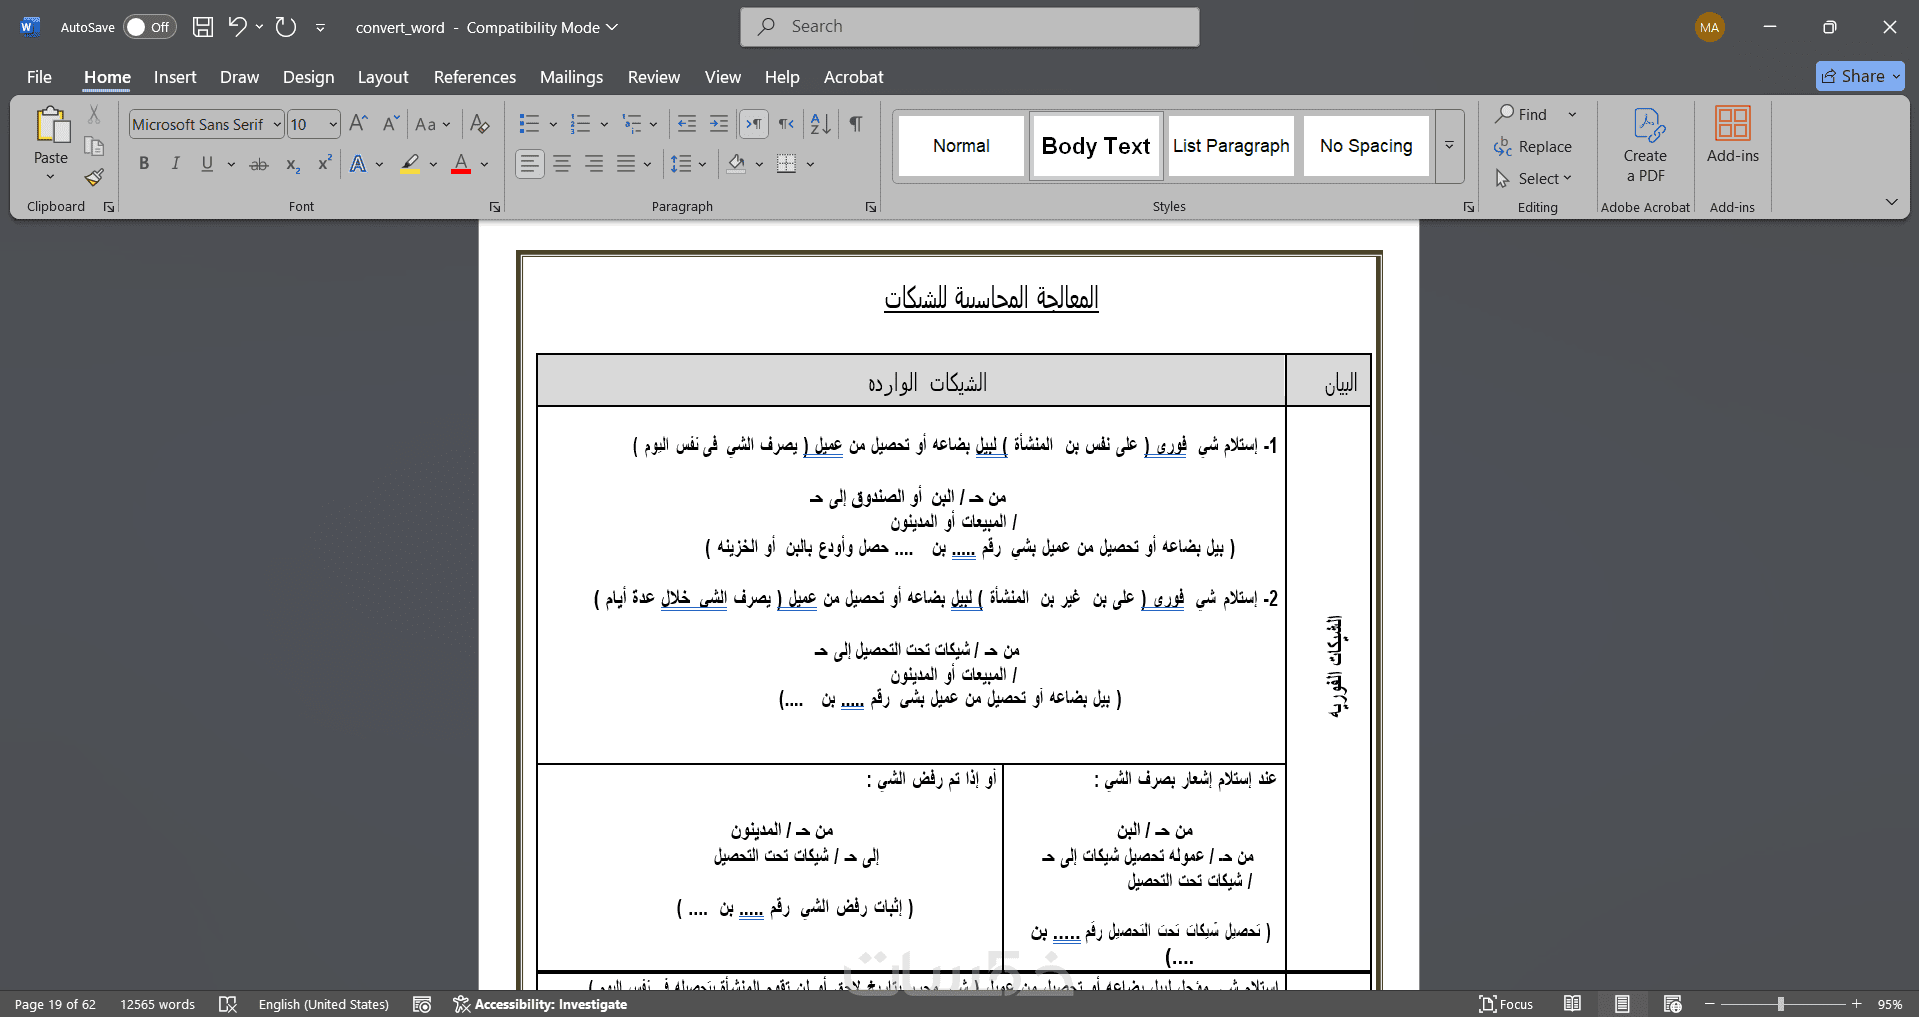1919x1017 pixels.
Task: Apply strikethrough formatting
Action: tap(259, 164)
